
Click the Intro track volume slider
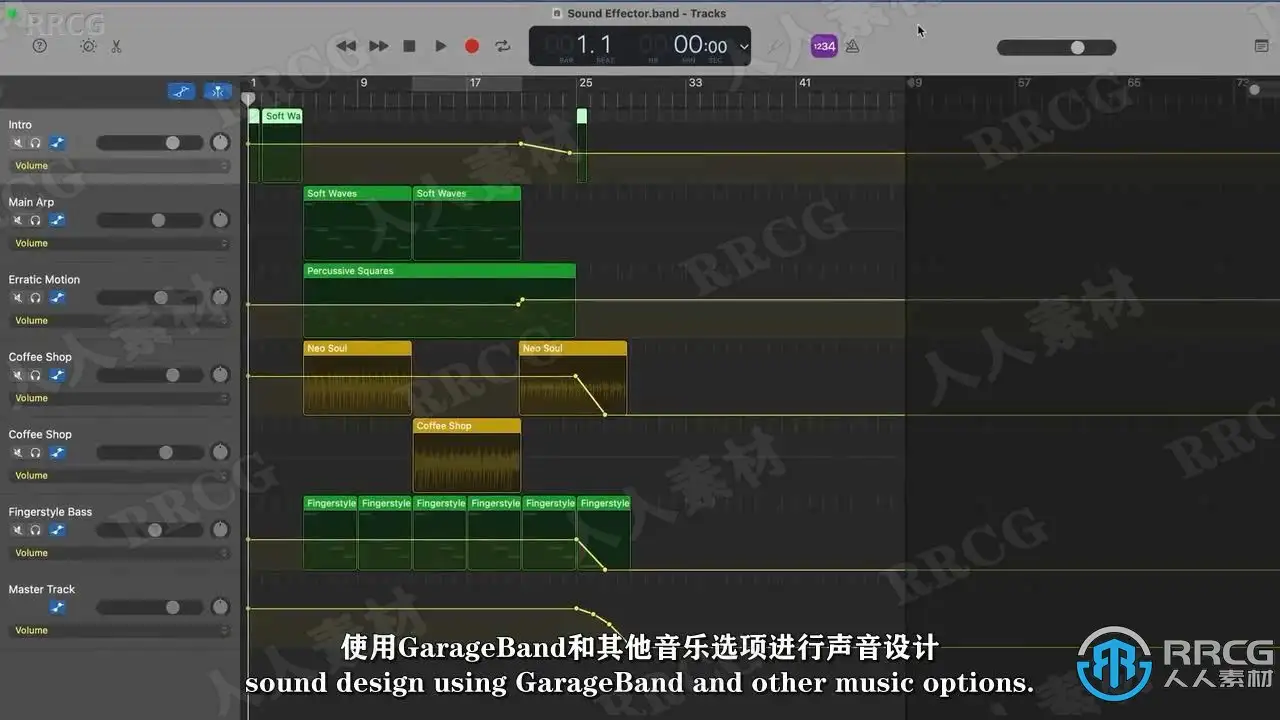click(149, 143)
